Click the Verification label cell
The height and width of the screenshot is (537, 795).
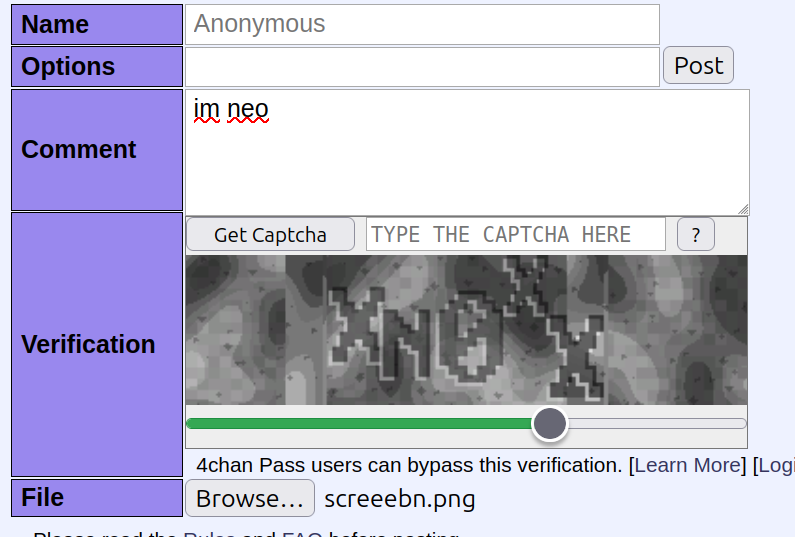(97, 344)
